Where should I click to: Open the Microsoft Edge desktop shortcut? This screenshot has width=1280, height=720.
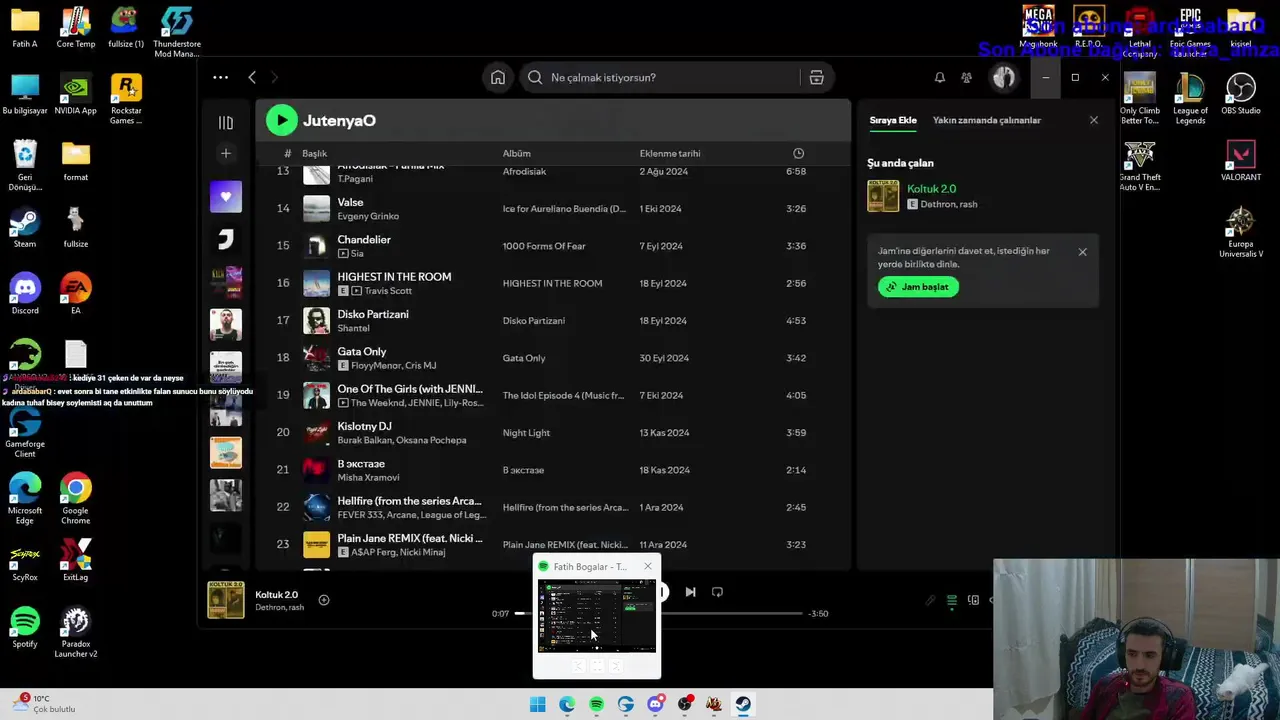(25, 499)
